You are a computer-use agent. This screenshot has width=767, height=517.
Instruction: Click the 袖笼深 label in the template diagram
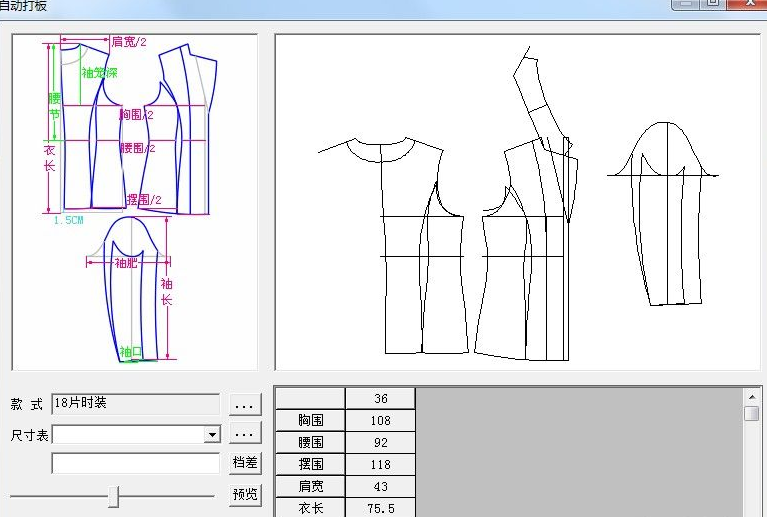[99, 73]
